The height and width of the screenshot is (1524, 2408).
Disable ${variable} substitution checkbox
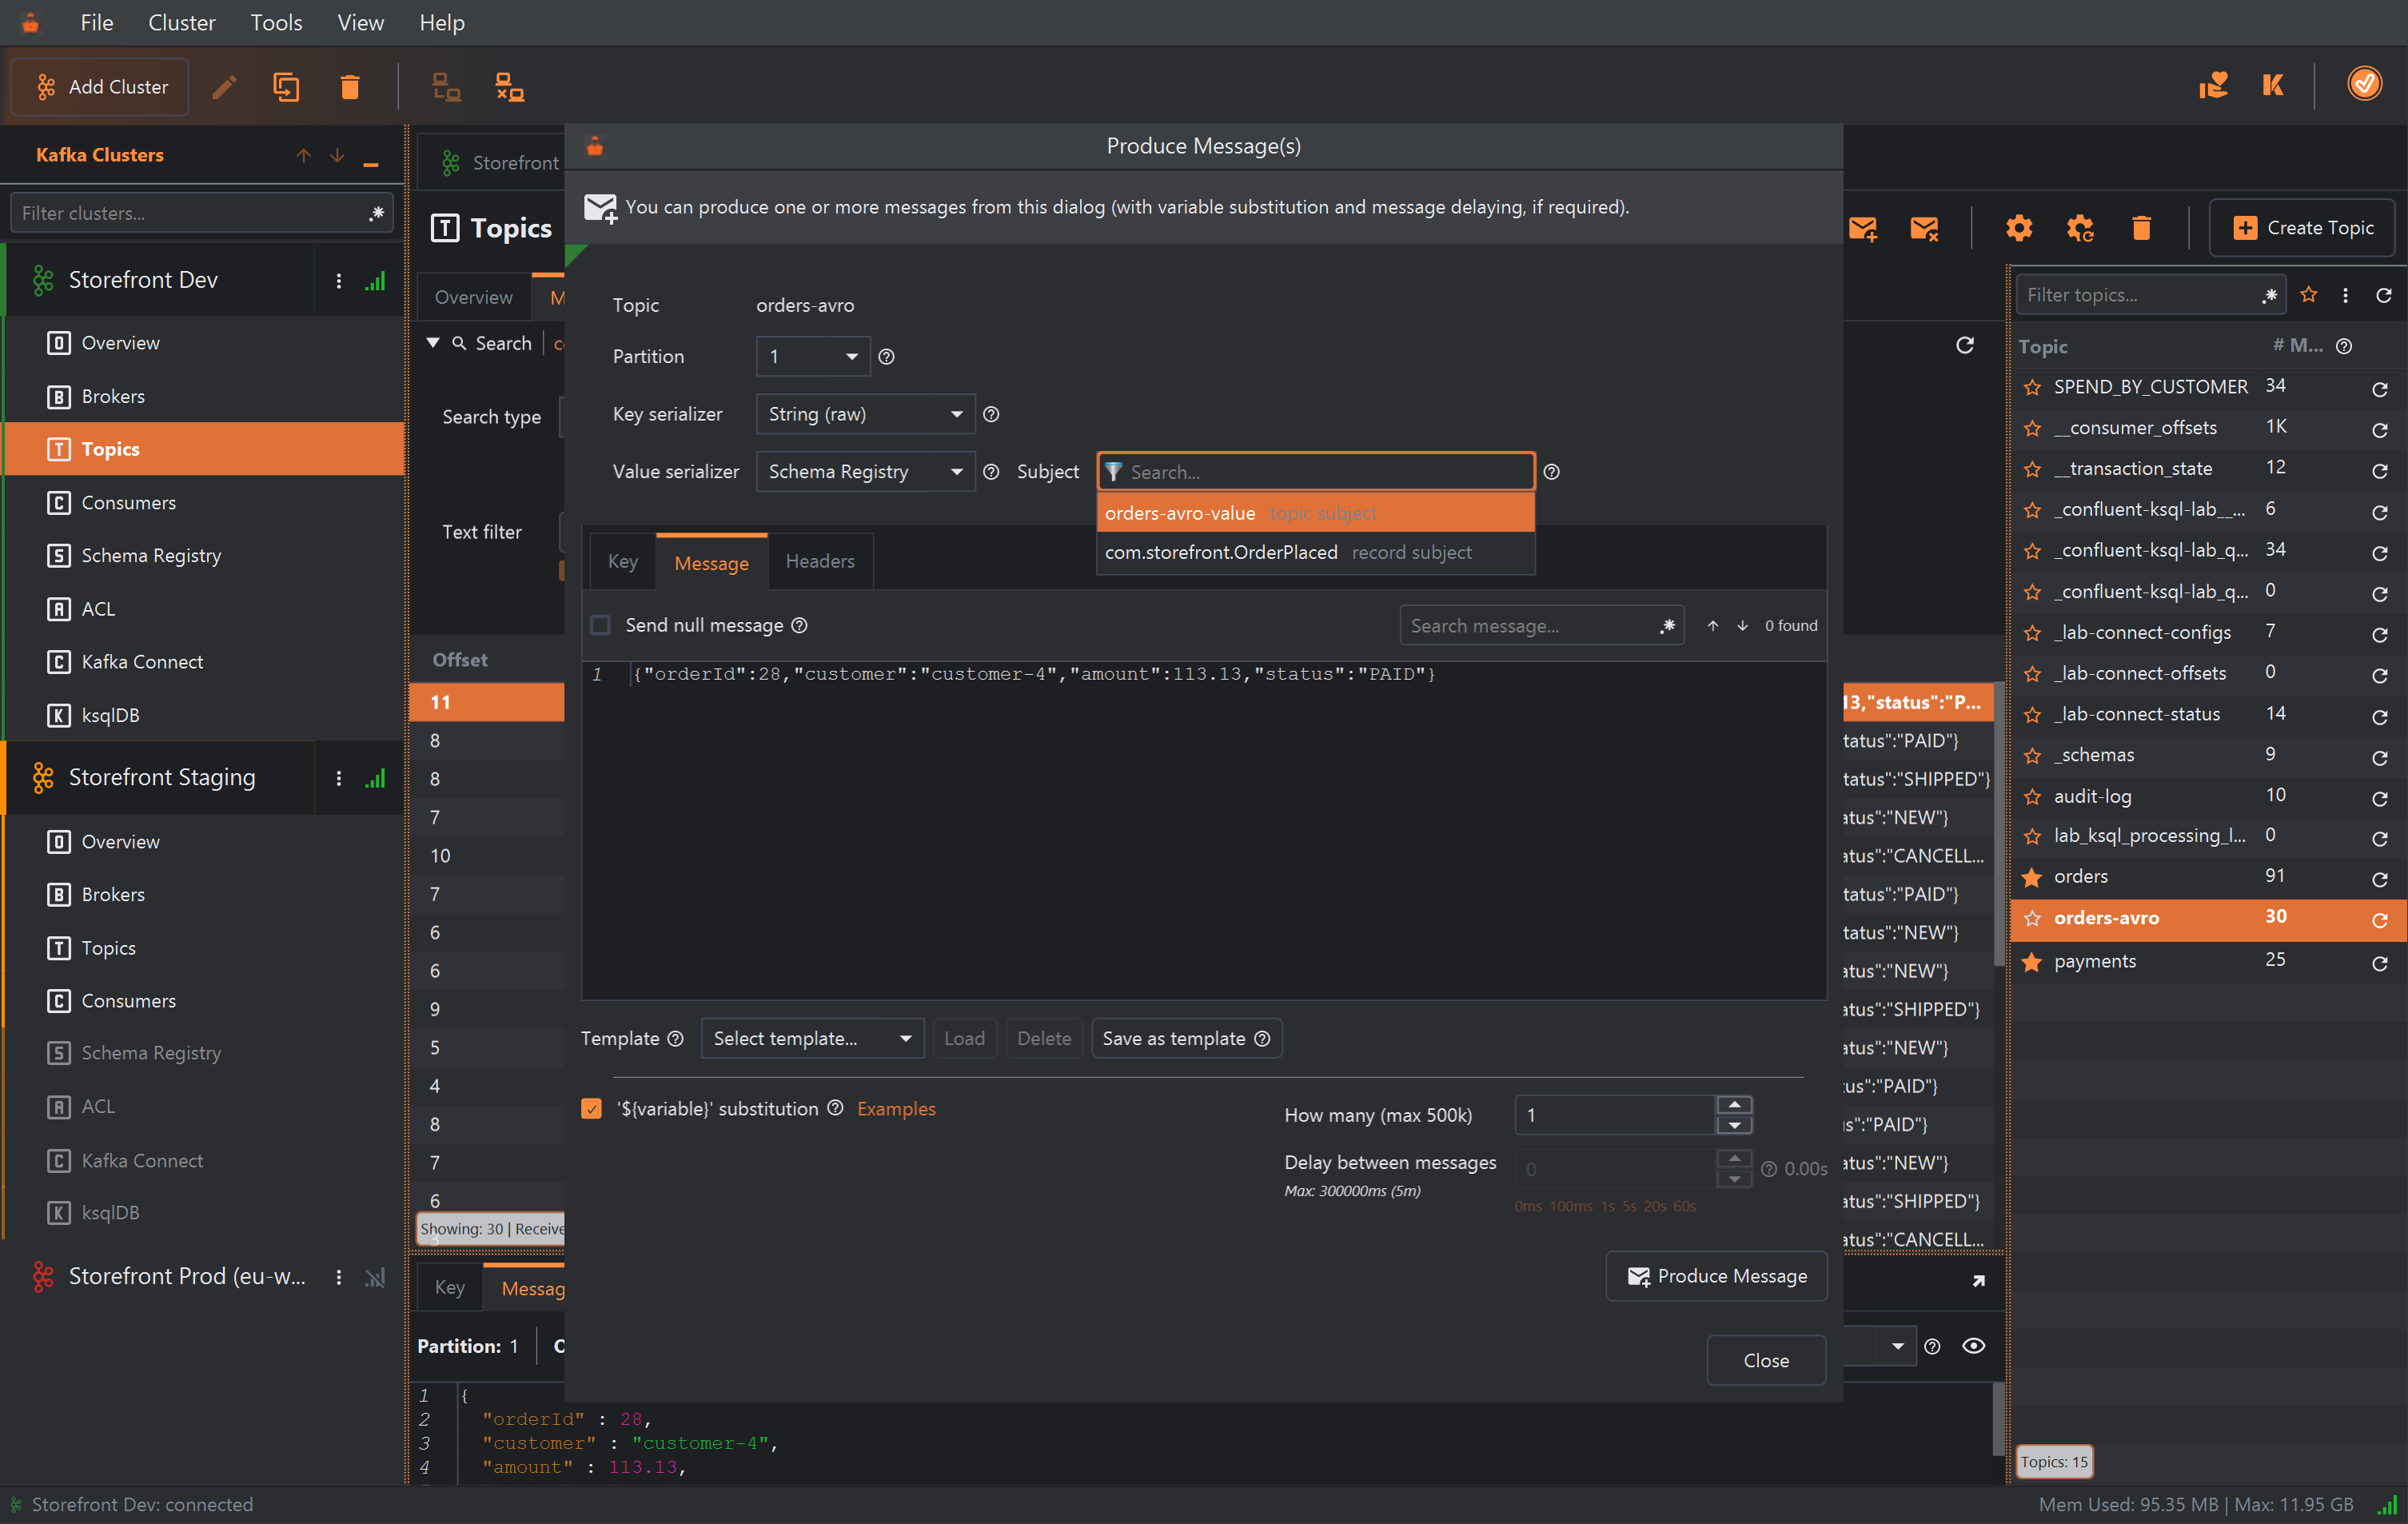(x=592, y=1108)
